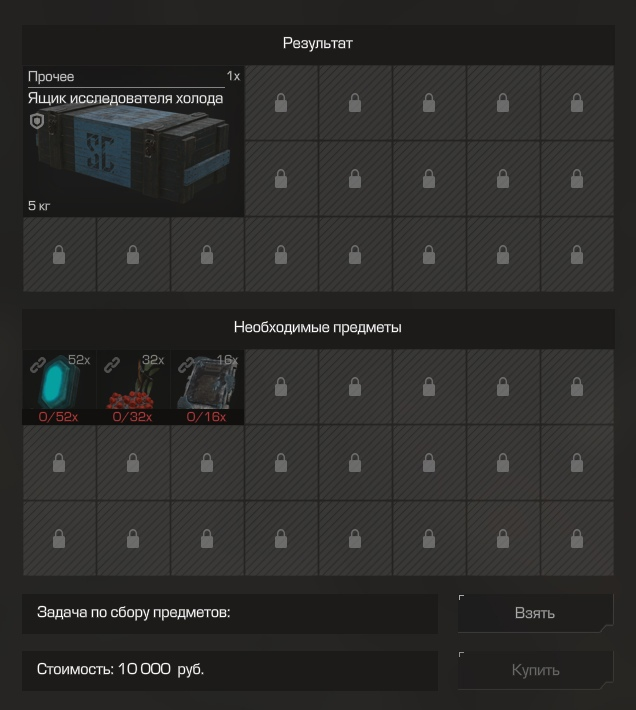
Task: Click the Необходимые предметы section header
Action: point(318,328)
